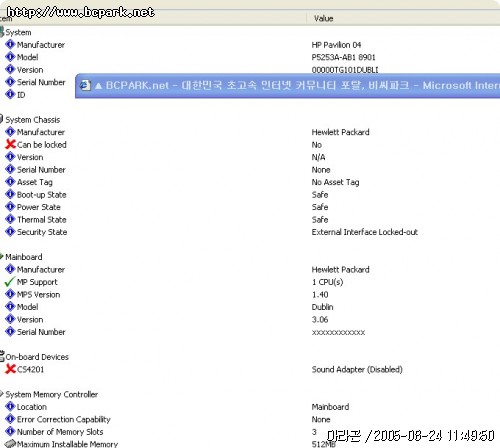This screenshot has height=448, width=500.
Task: Click the value 1.40
Action: 320,295
